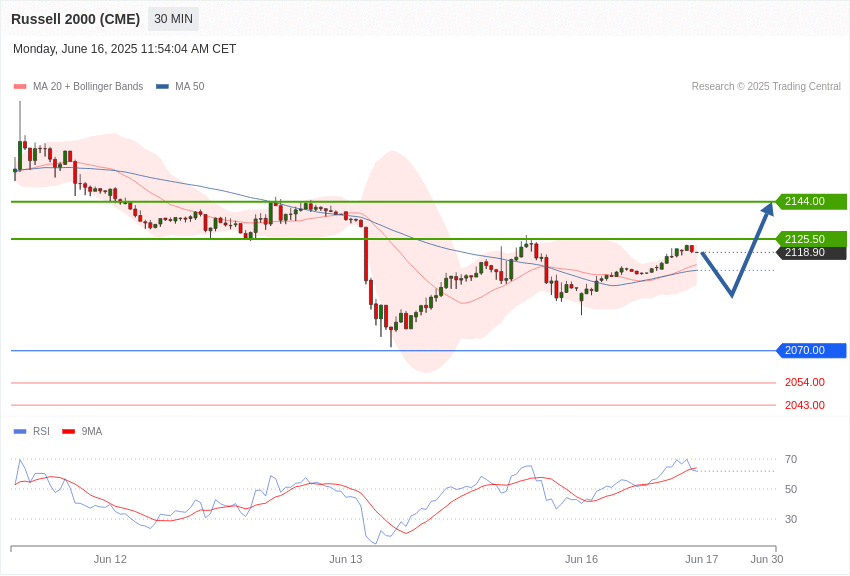The height and width of the screenshot is (576, 850).
Task: Click the 2043.00 support level label
Action: pyautogui.click(x=804, y=405)
